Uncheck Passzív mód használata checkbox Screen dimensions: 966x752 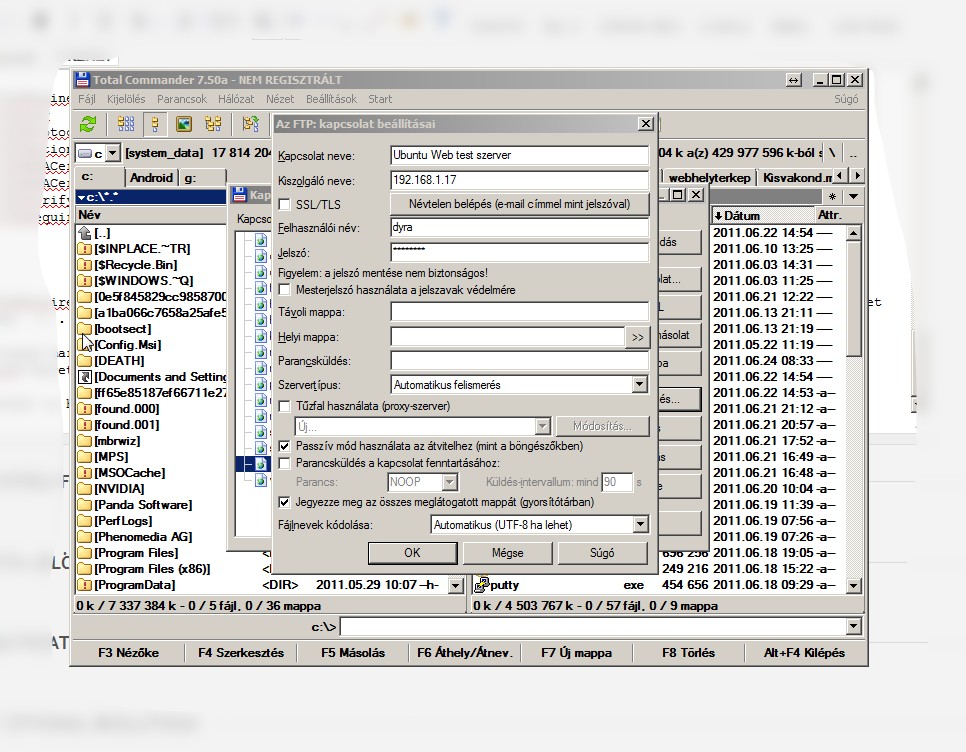click(x=285, y=446)
